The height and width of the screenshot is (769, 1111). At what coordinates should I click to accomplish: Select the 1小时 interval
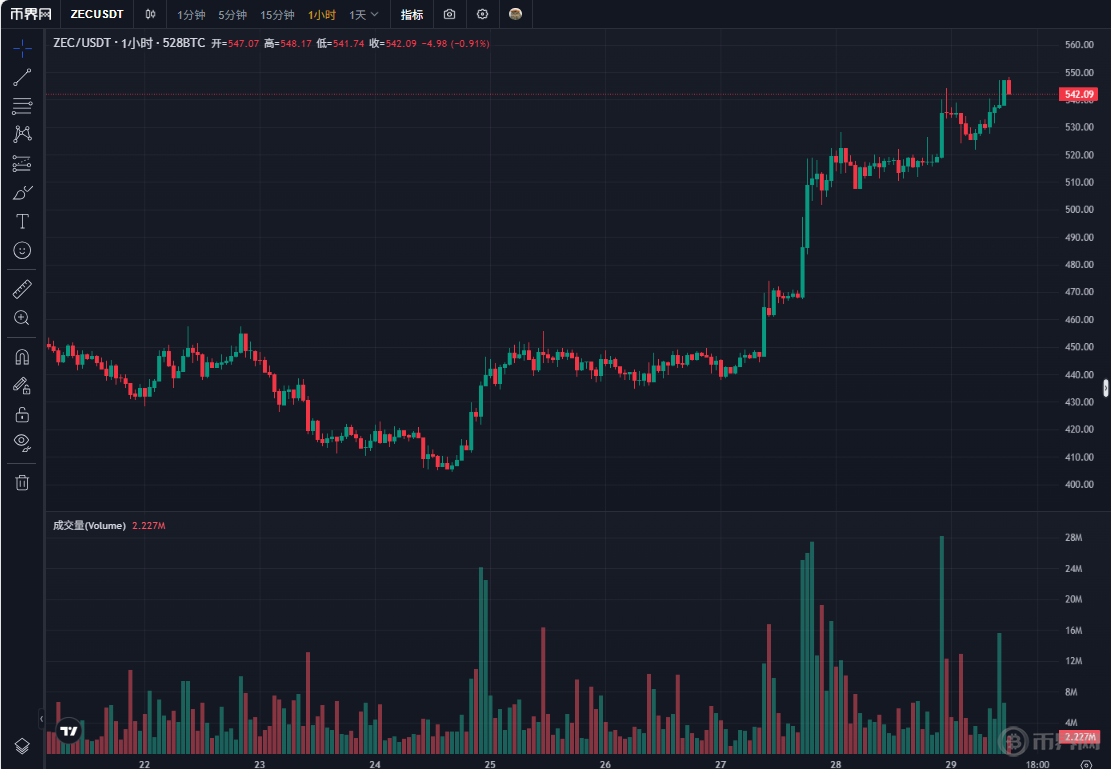[322, 15]
